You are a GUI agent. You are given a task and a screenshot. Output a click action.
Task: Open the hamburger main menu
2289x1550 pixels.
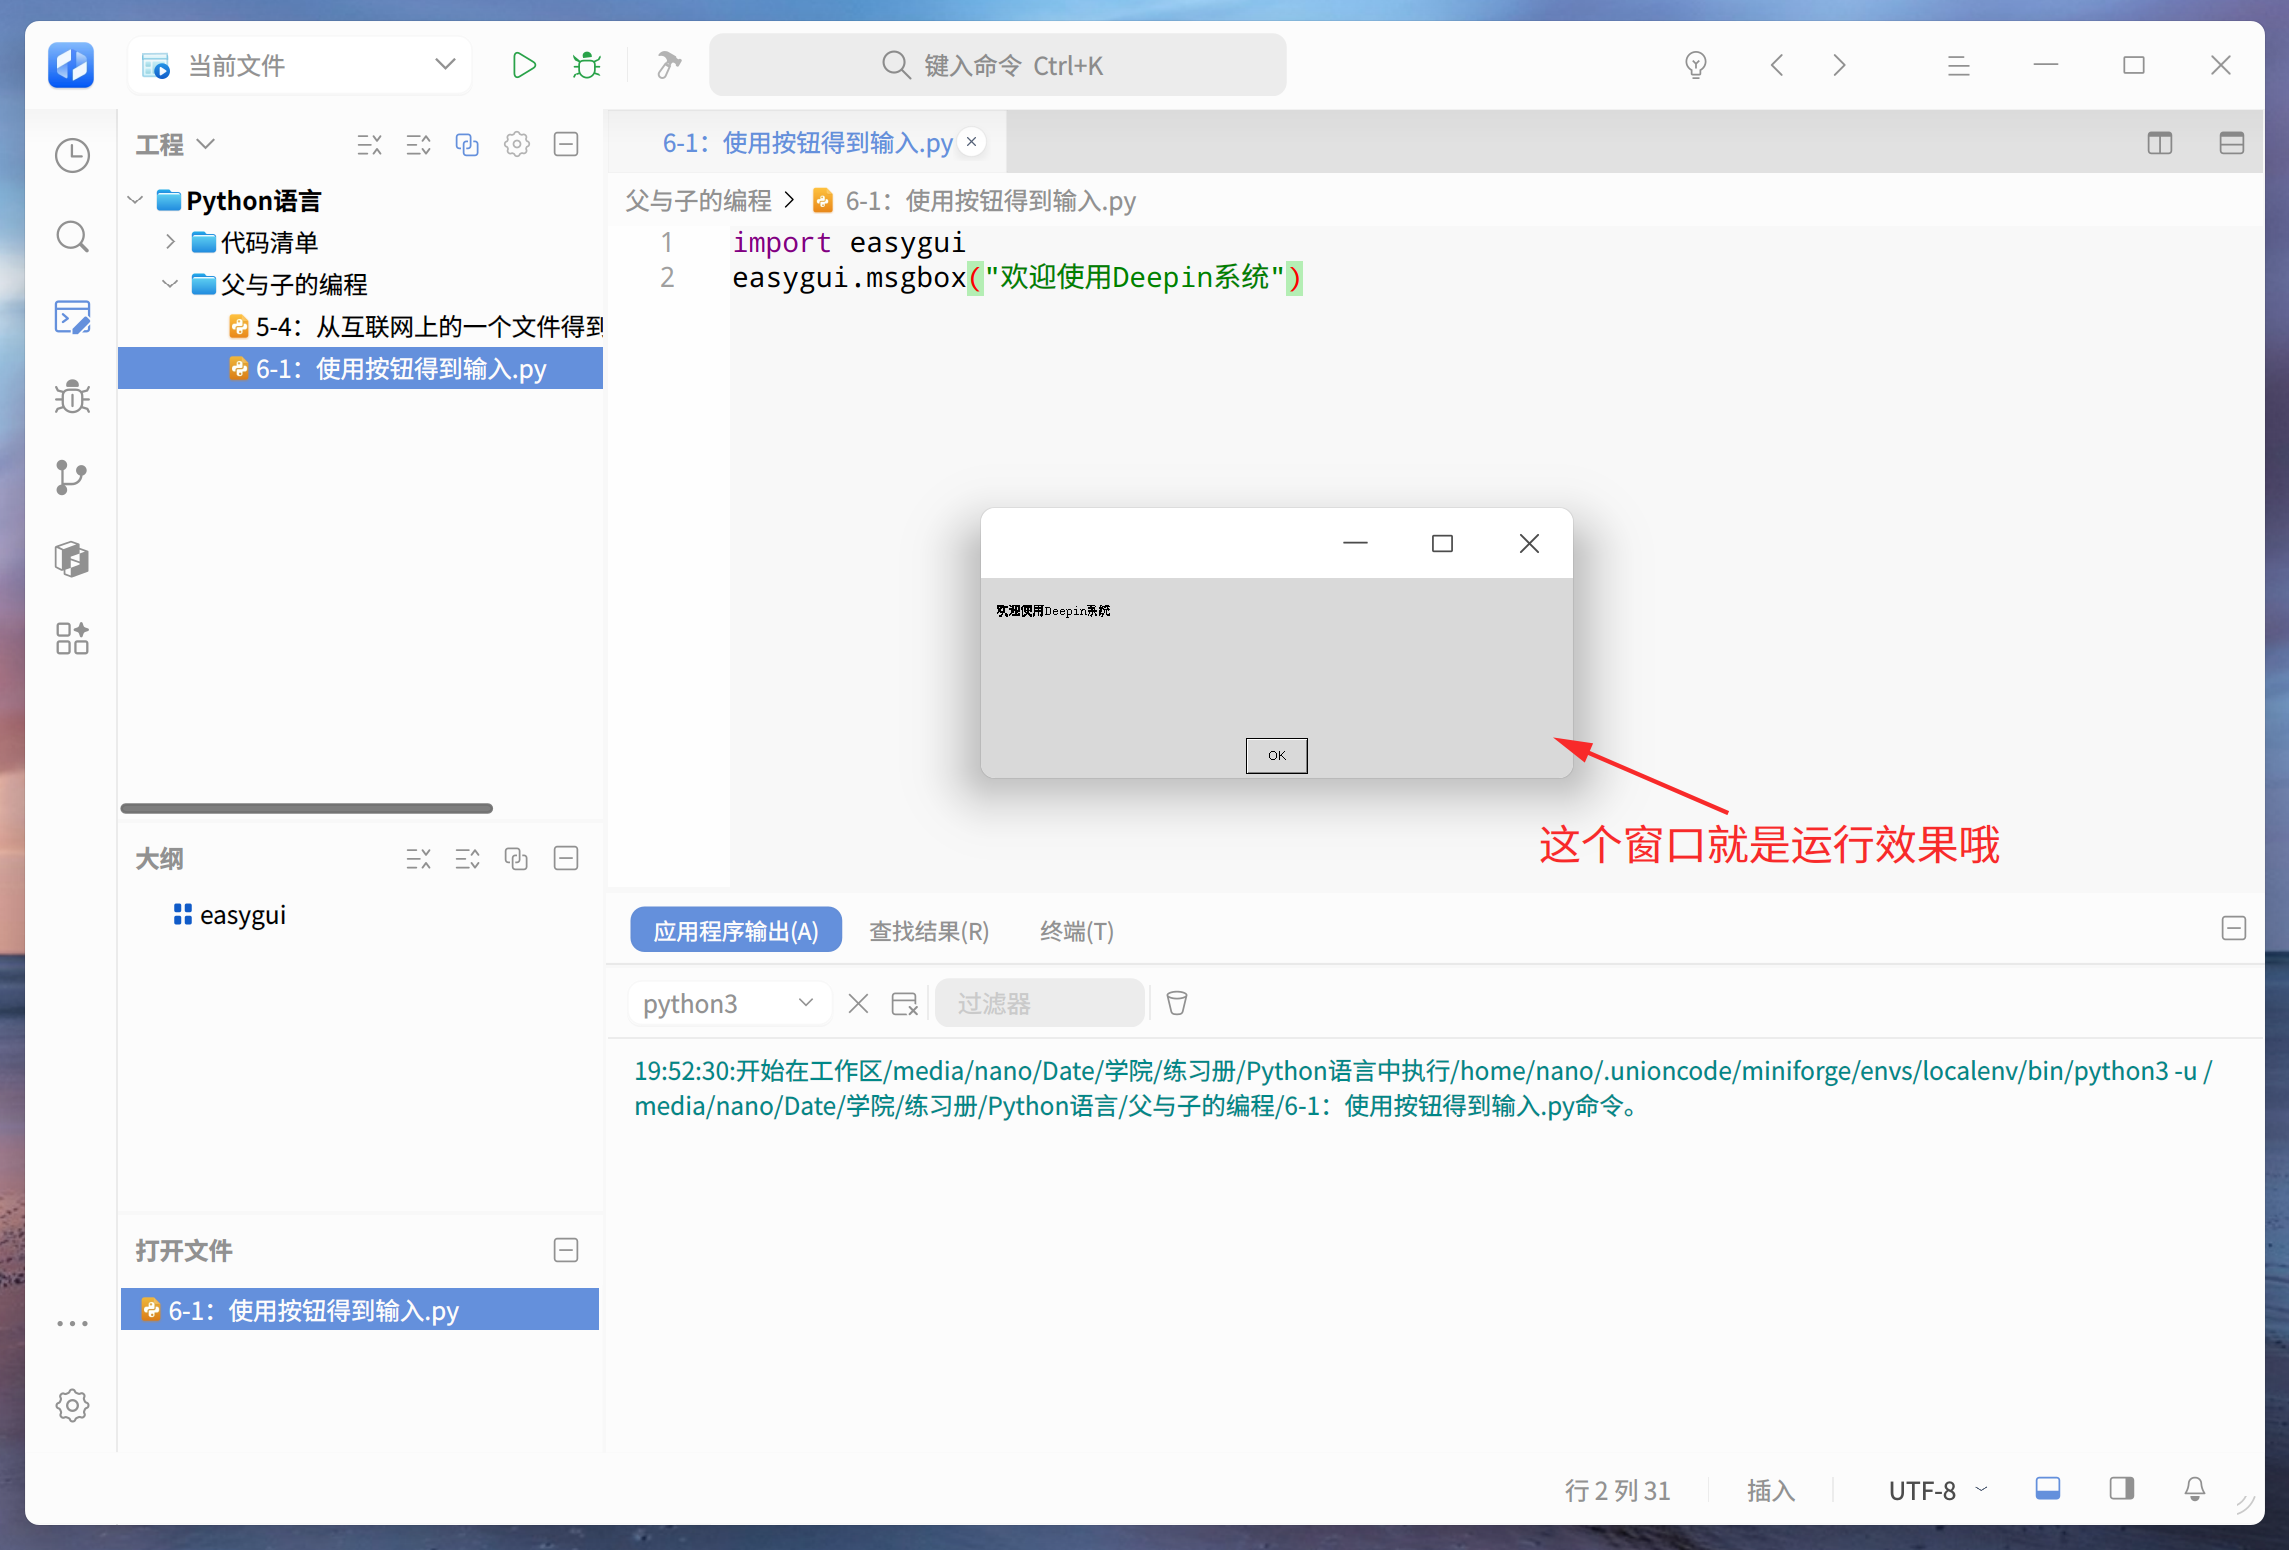point(1959,66)
